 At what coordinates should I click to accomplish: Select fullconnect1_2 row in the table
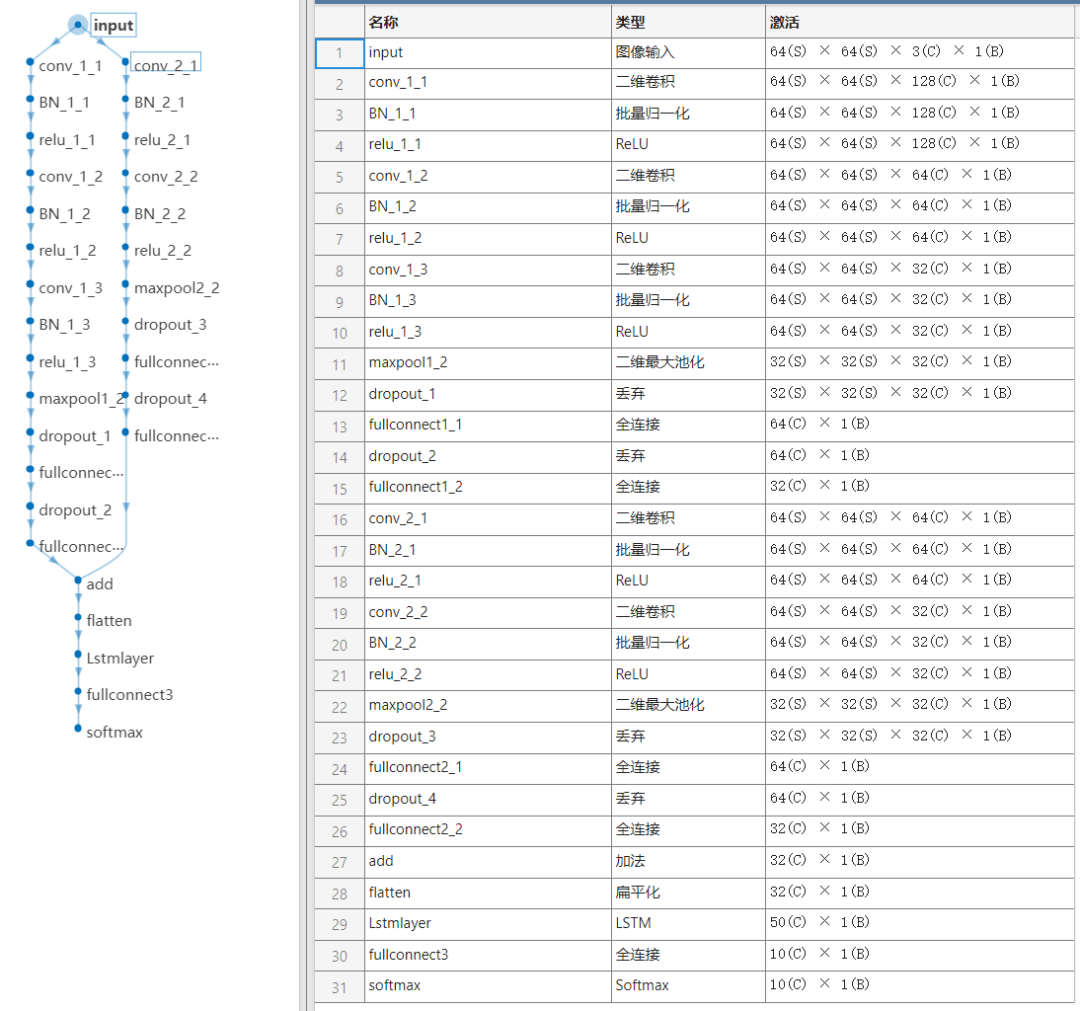point(694,488)
